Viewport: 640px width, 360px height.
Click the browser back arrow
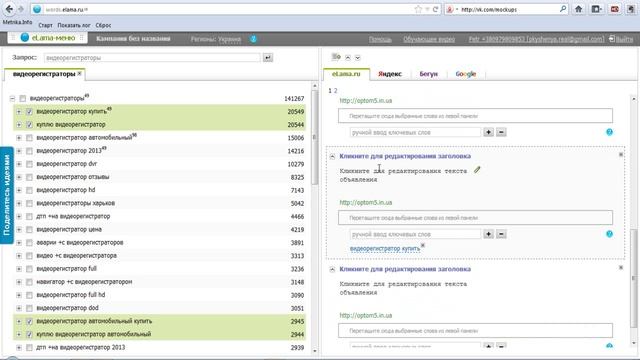(x=9, y=9)
